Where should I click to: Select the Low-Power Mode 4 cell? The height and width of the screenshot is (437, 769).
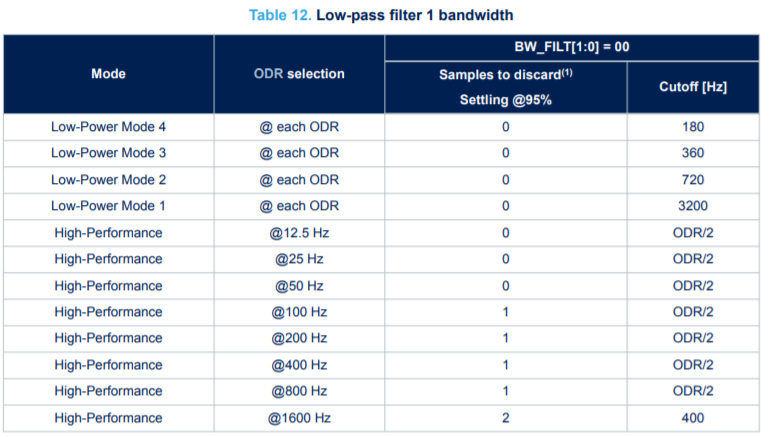(x=108, y=127)
